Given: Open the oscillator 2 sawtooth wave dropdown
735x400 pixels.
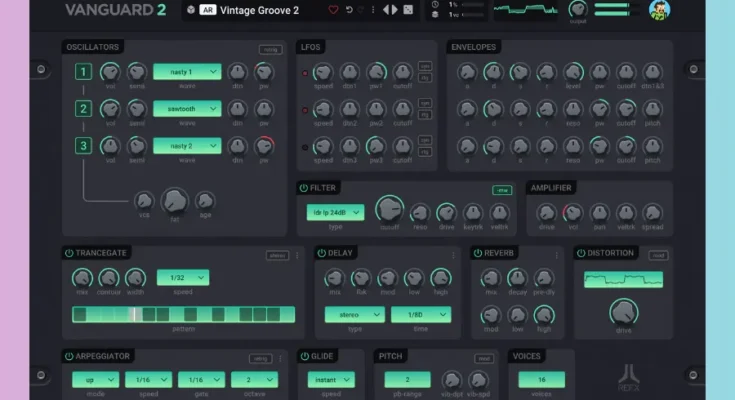Looking at the screenshot, I should [187, 108].
